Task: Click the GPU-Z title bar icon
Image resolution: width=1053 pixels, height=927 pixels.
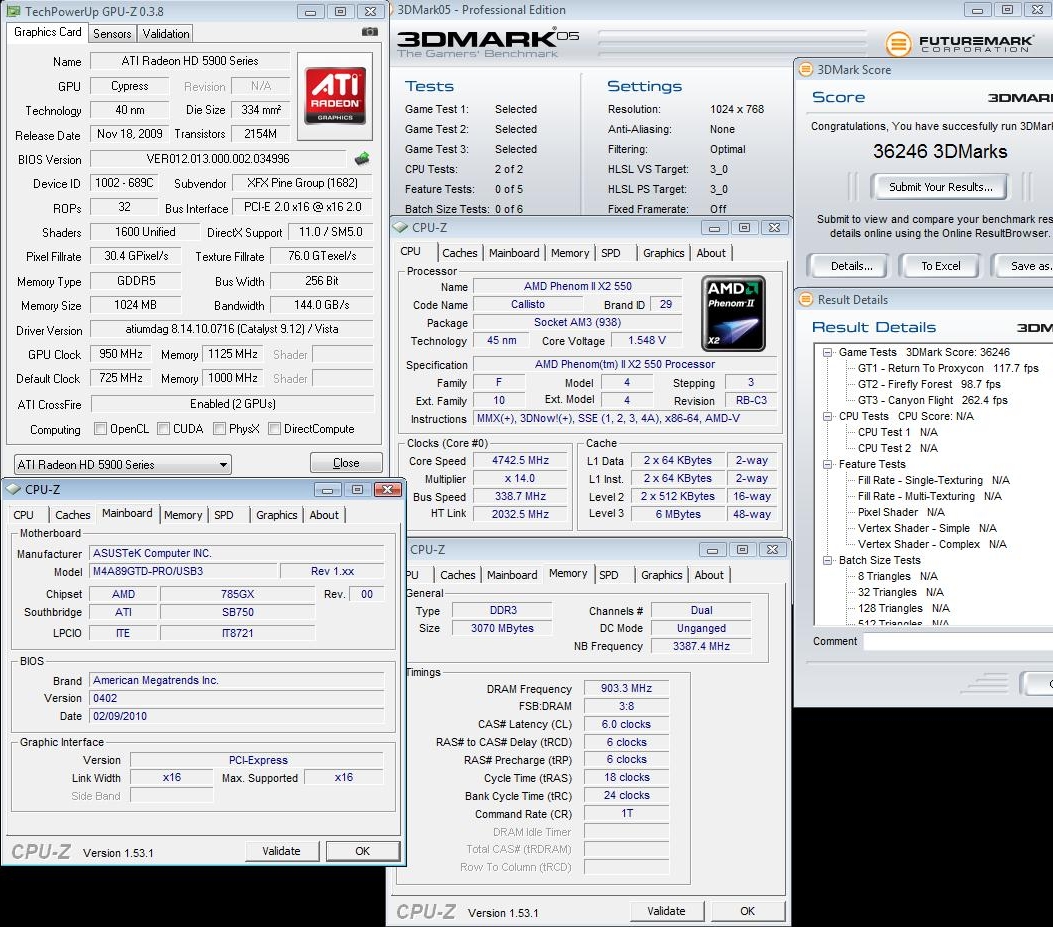Action: point(13,11)
